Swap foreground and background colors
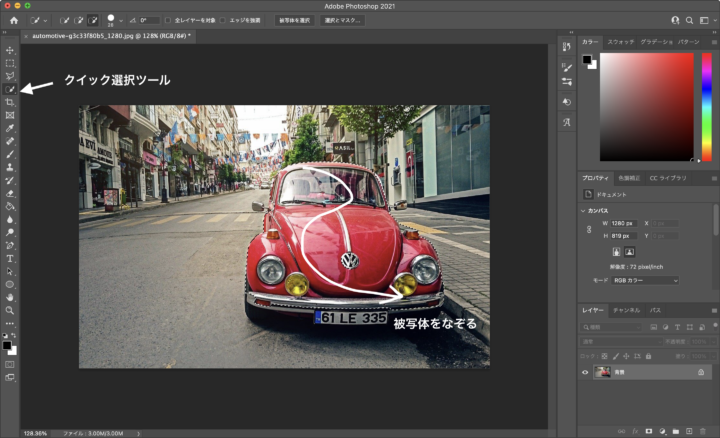The height and width of the screenshot is (438, 720). click(x=14, y=336)
